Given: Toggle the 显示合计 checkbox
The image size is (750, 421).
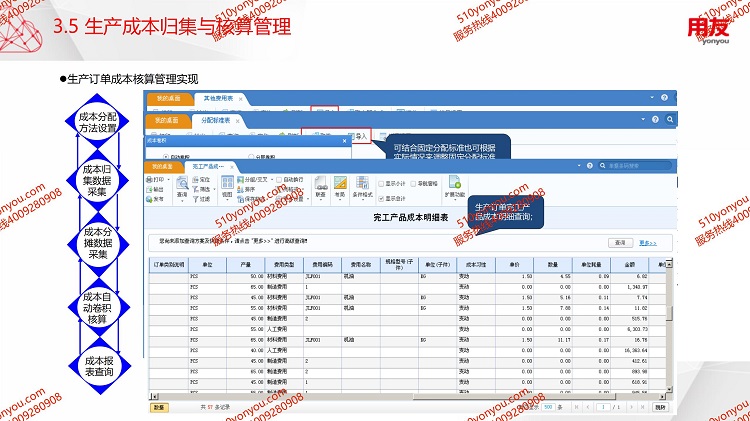Looking at the screenshot, I should [383, 197].
